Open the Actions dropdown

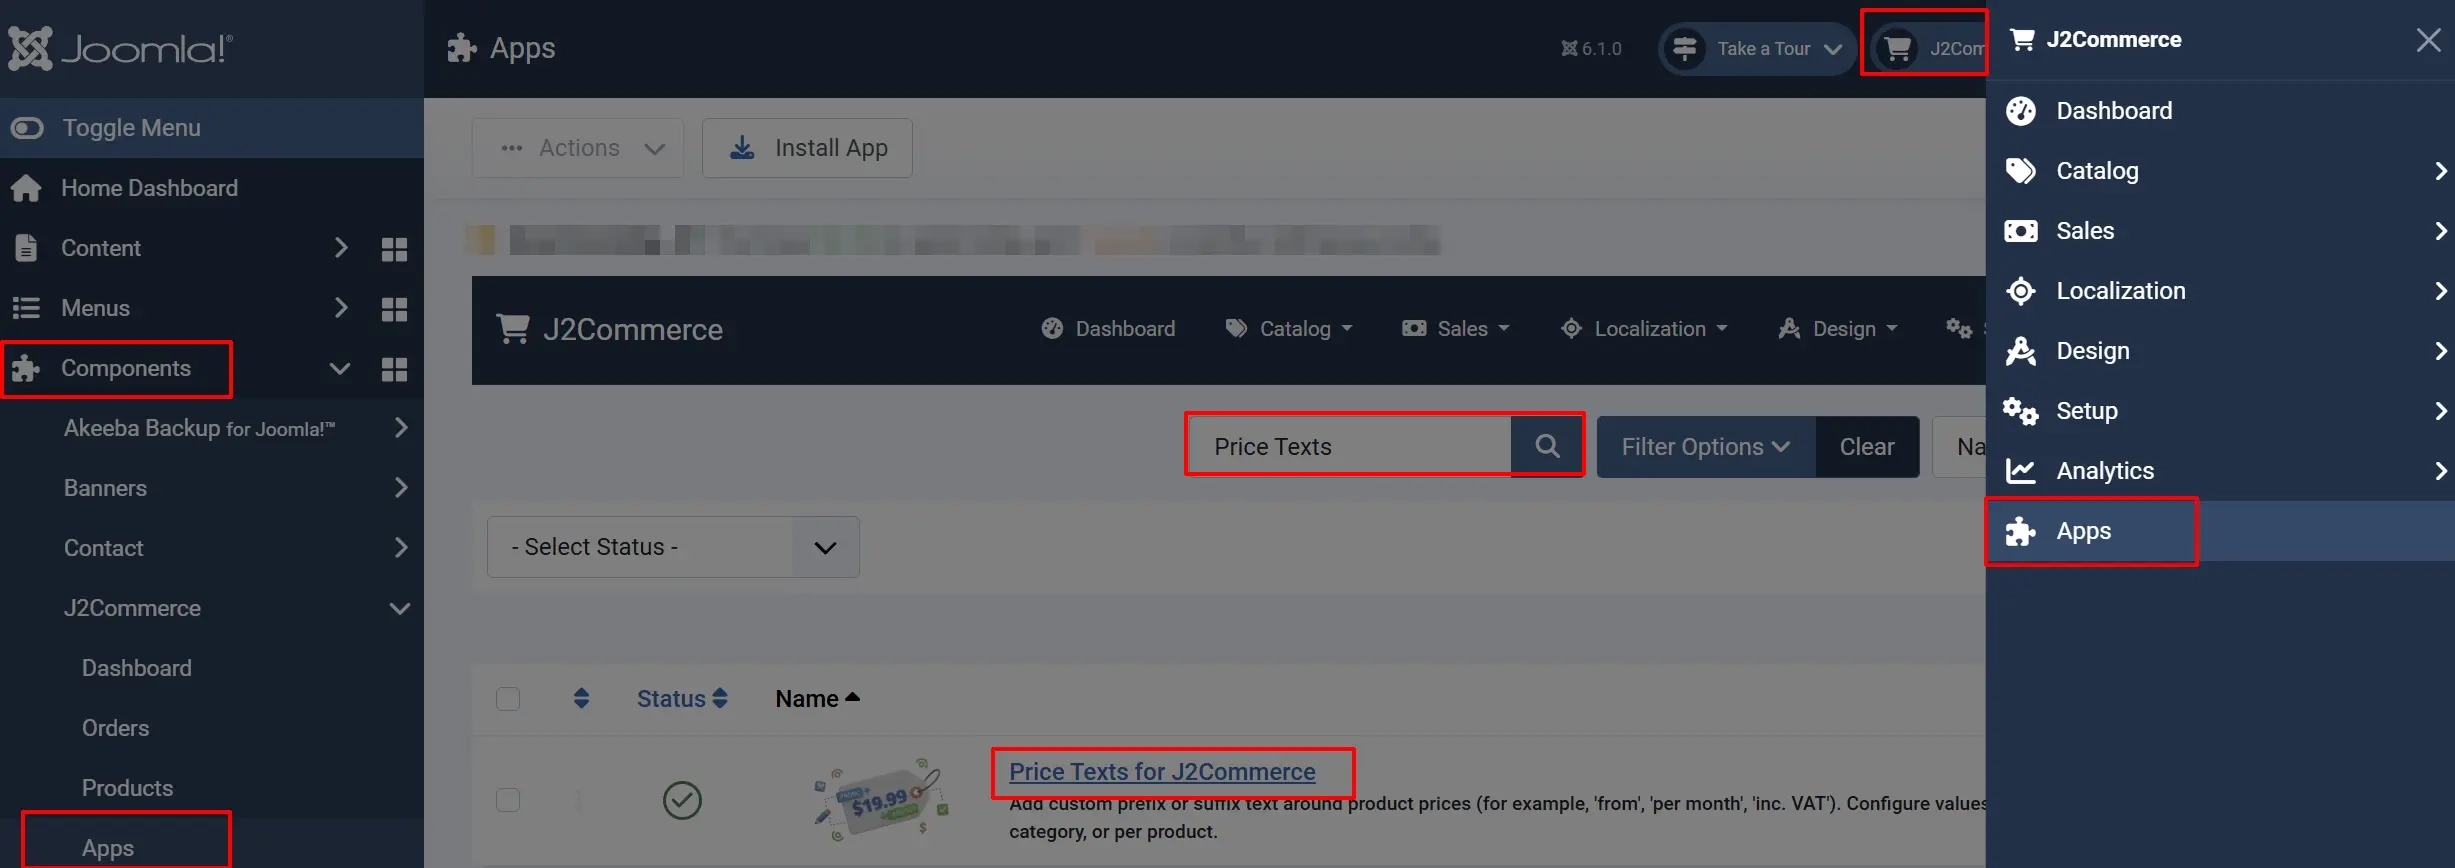[578, 148]
